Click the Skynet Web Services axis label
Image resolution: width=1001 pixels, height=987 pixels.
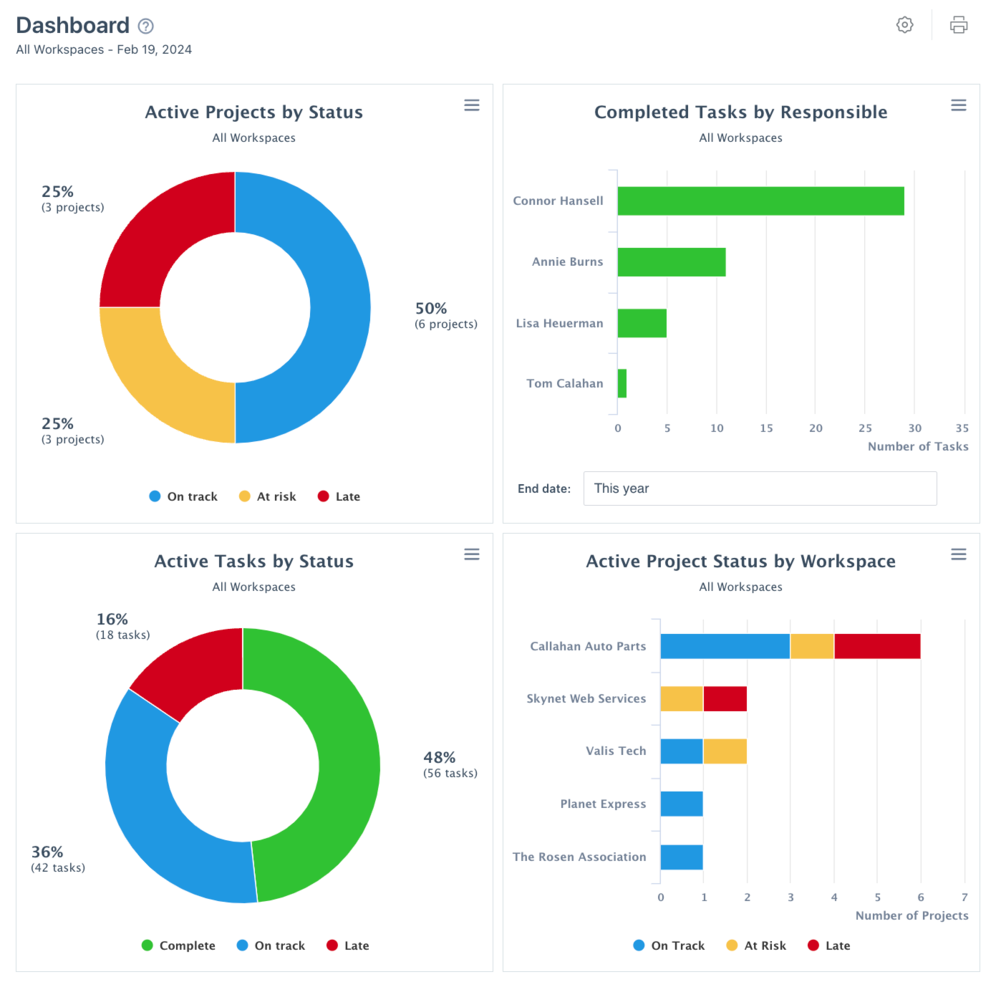(586, 698)
